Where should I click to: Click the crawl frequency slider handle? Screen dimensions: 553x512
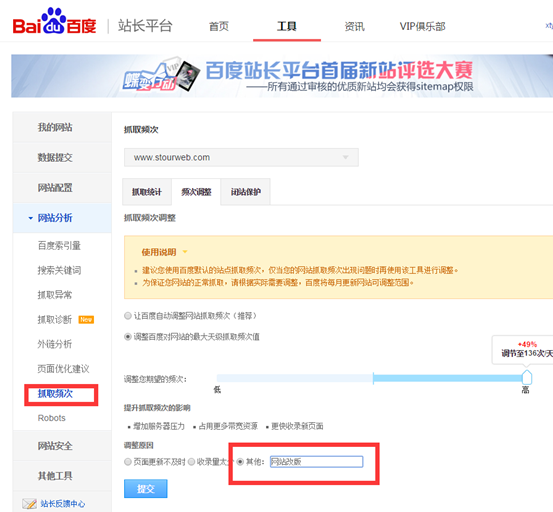527,377
